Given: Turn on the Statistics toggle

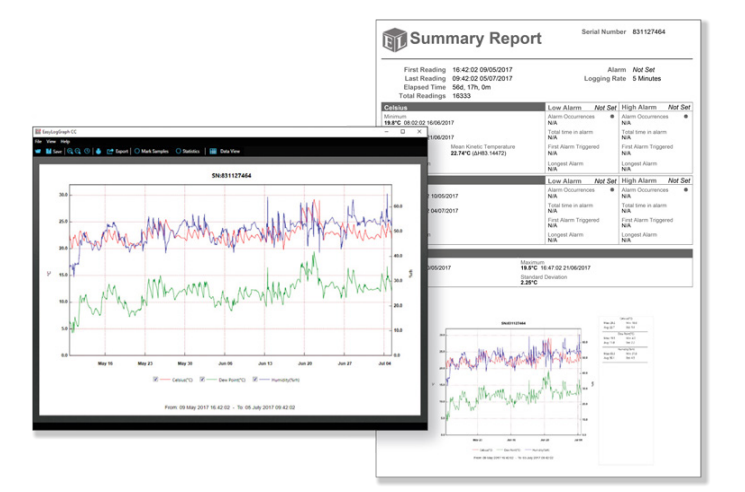Looking at the screenshot, I should (x=178, y=151).
